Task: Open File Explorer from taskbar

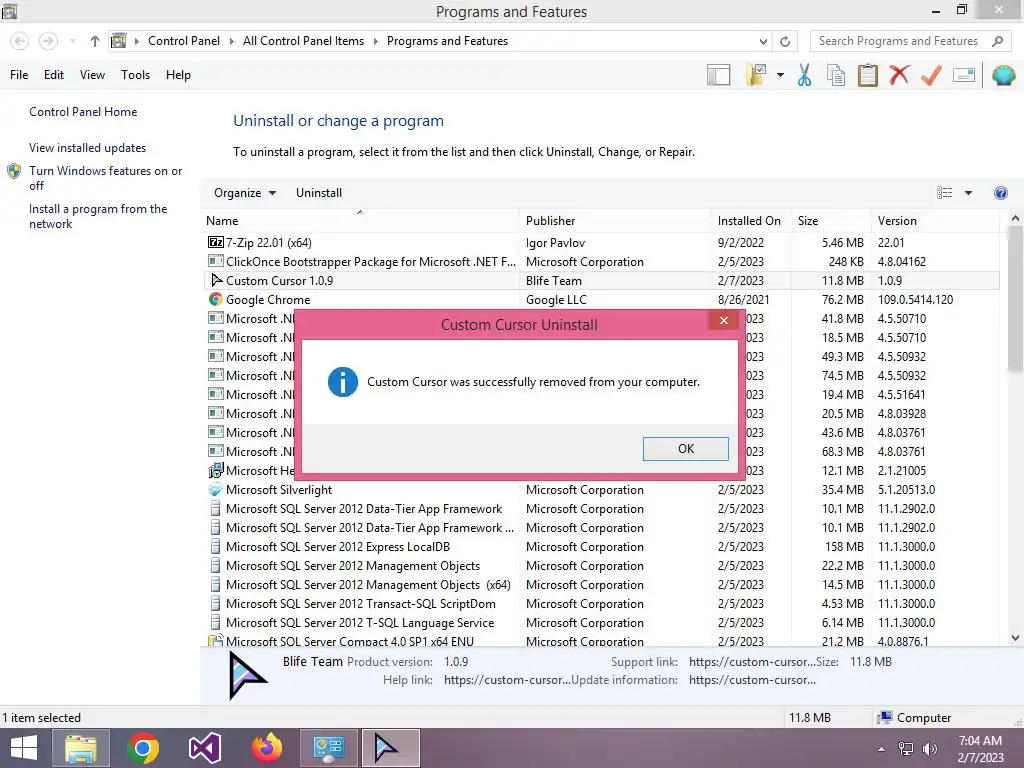Action: [81, 748]
